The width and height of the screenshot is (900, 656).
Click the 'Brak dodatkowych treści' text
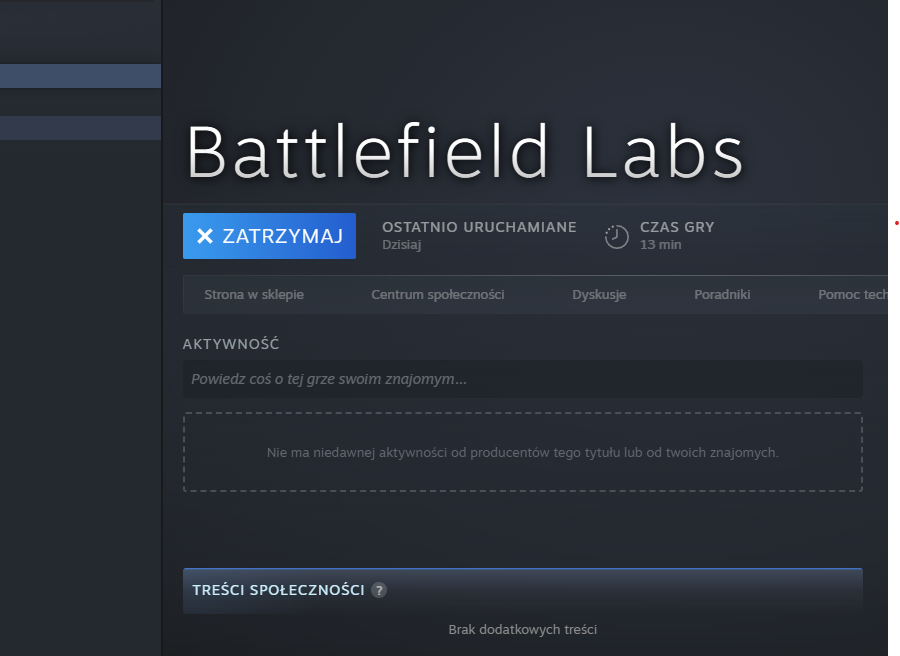click(x=522, y=630)
